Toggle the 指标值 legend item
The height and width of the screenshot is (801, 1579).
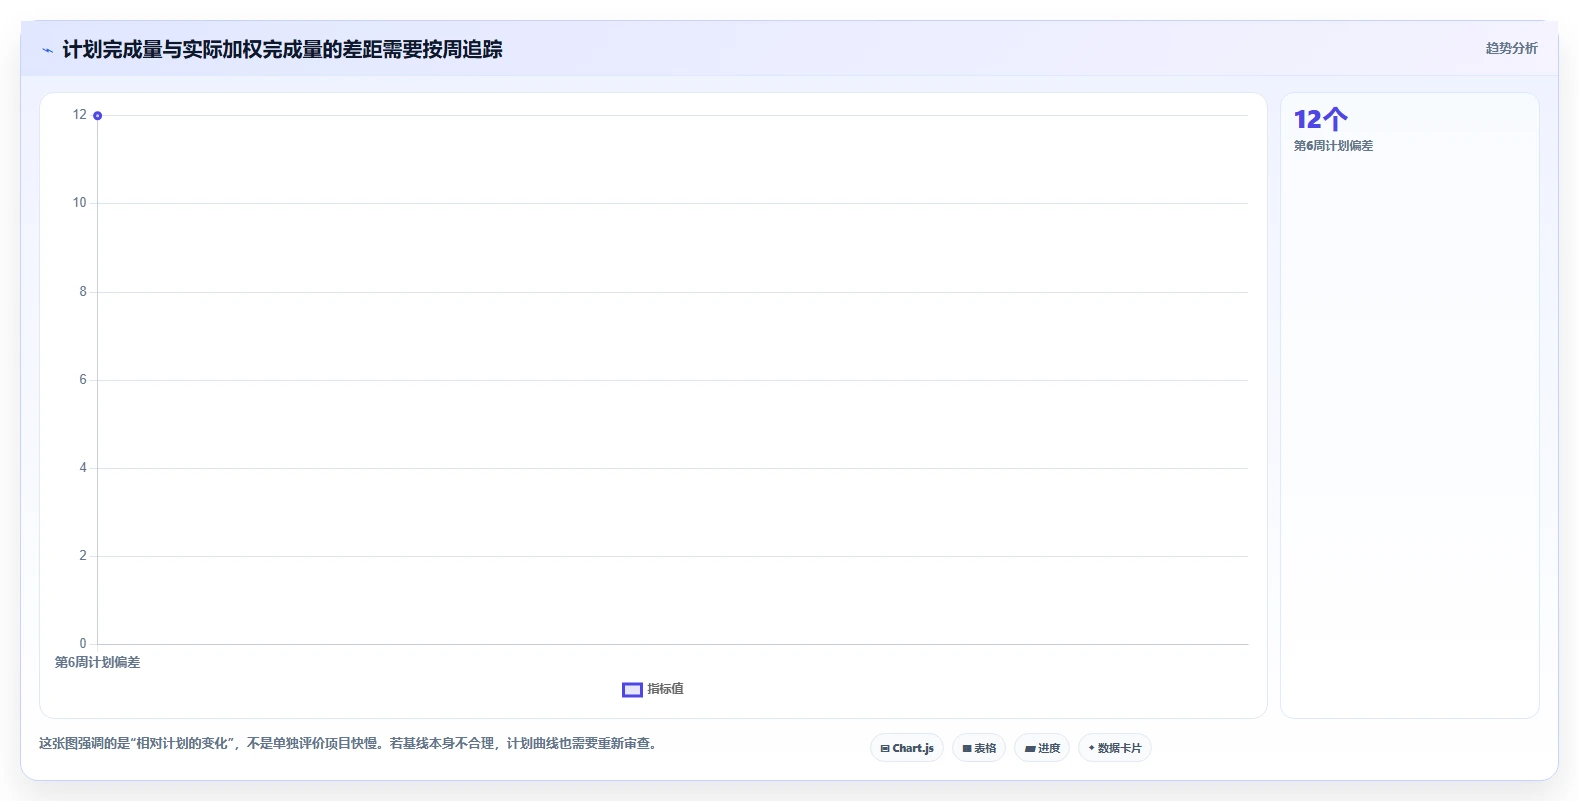click(x=653, y=689)
